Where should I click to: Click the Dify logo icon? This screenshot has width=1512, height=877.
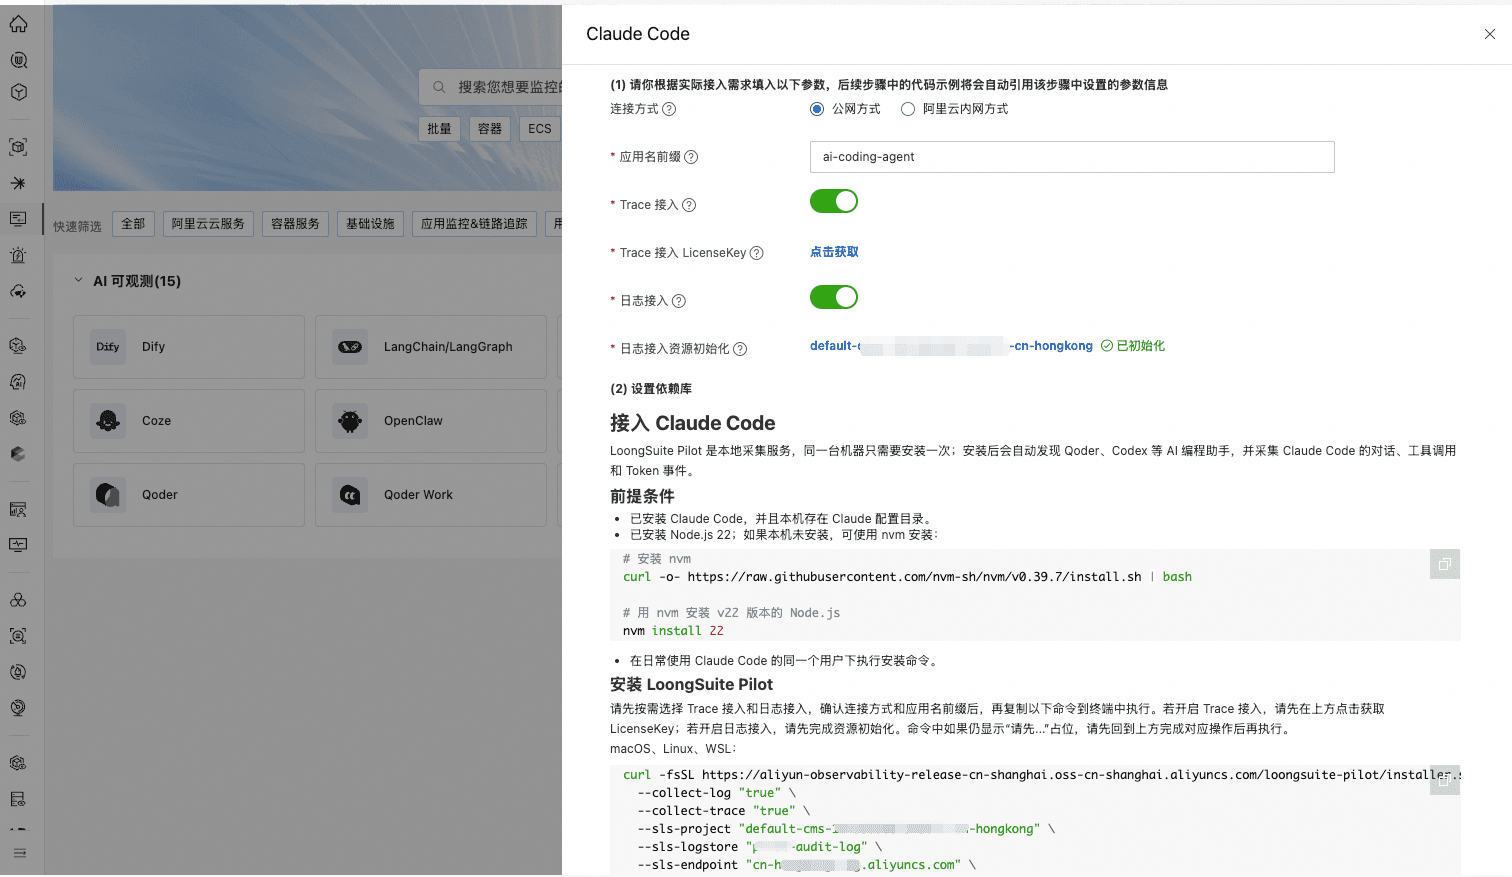108,347
